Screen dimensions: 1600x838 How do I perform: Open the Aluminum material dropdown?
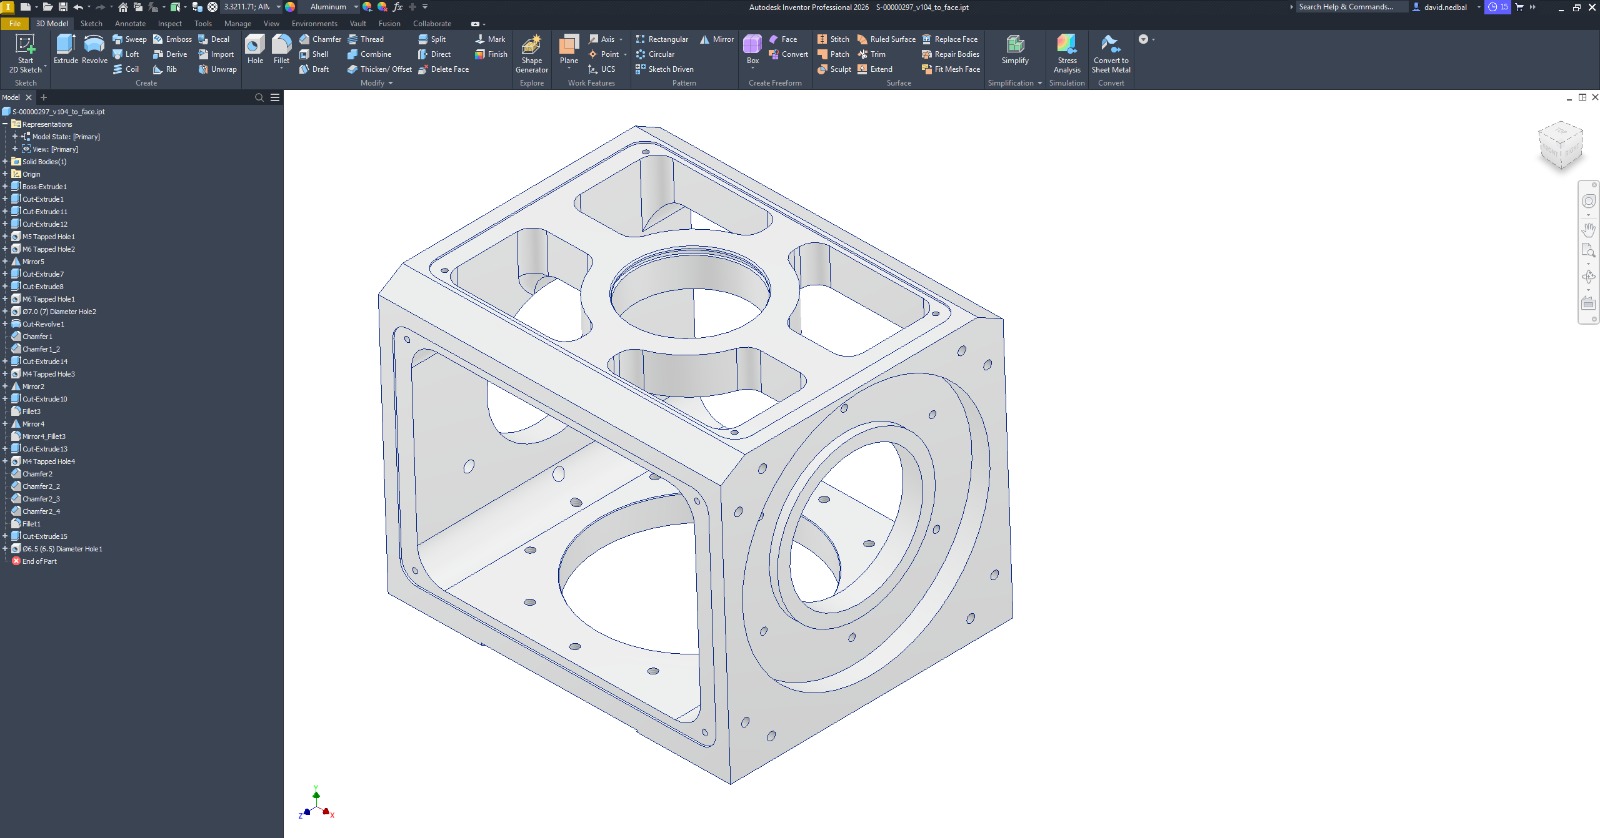click(355, 7)
